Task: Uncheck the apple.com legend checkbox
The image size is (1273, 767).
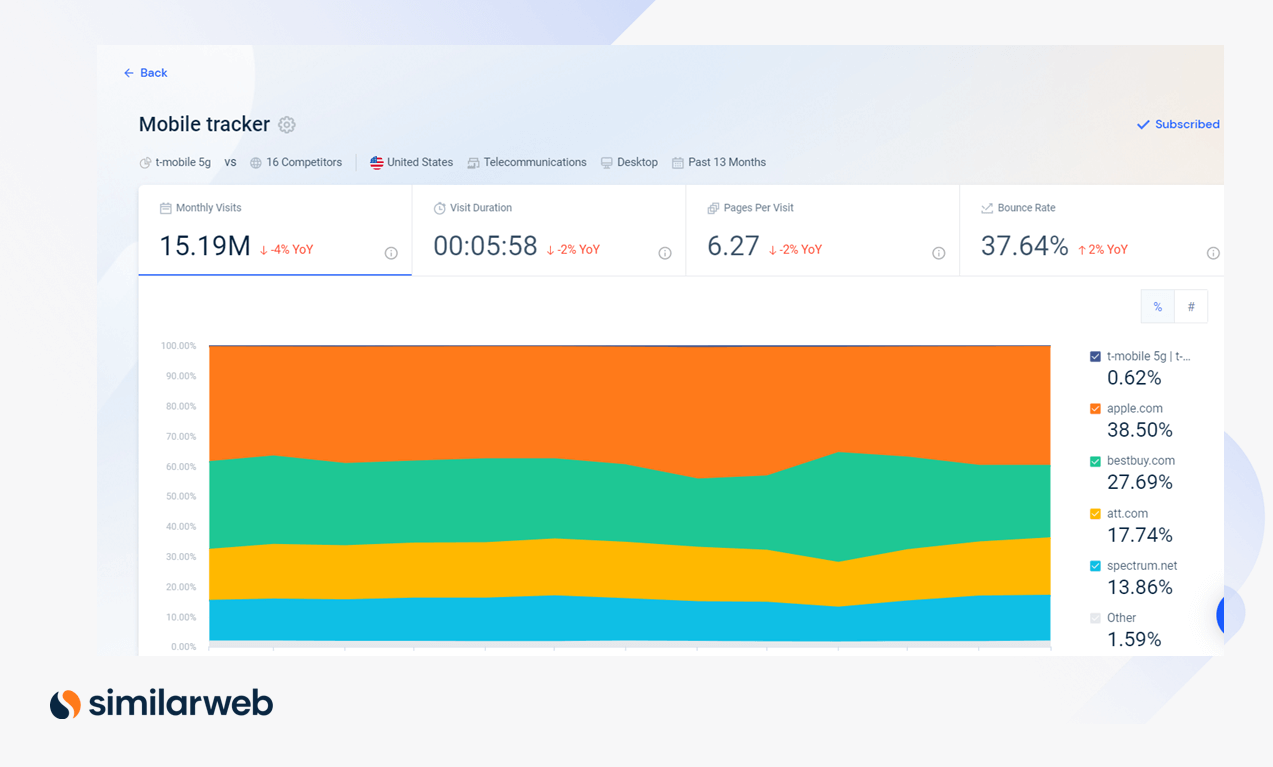Action: (1095, 409)
